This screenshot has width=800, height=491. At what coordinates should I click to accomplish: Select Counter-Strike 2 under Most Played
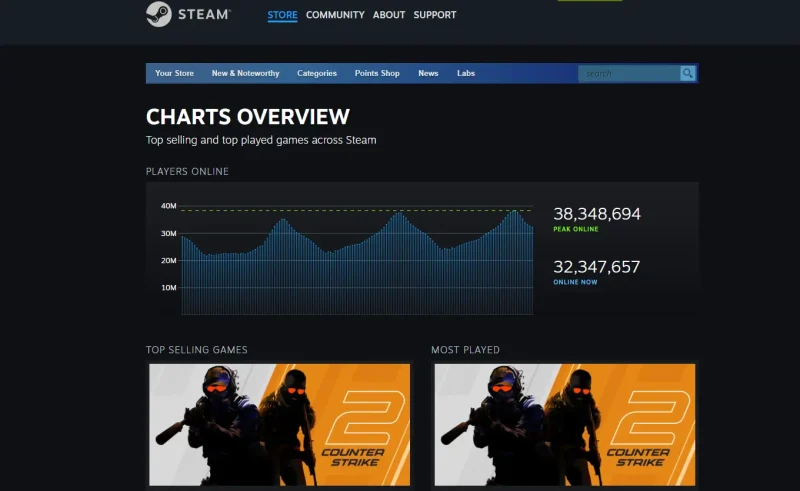click(x=565, y=425)
